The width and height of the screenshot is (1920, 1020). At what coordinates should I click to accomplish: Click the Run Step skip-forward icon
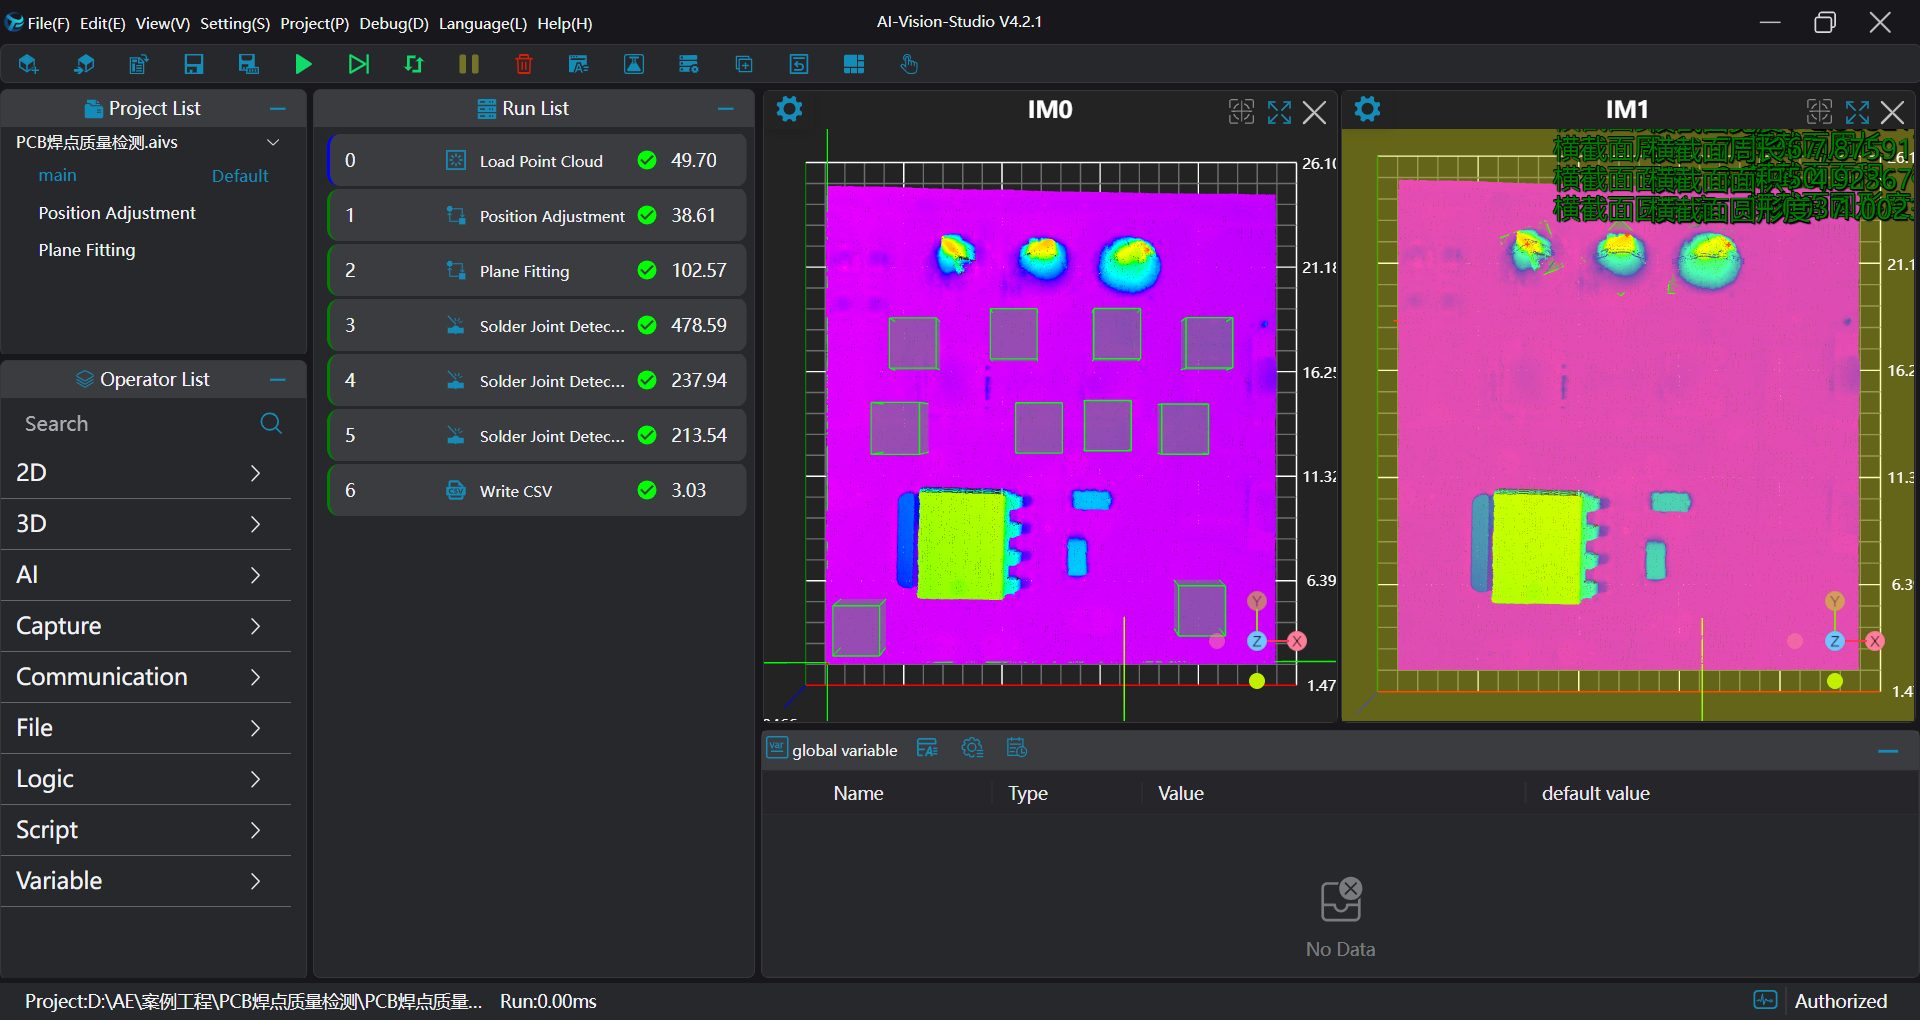pos(358,65)
